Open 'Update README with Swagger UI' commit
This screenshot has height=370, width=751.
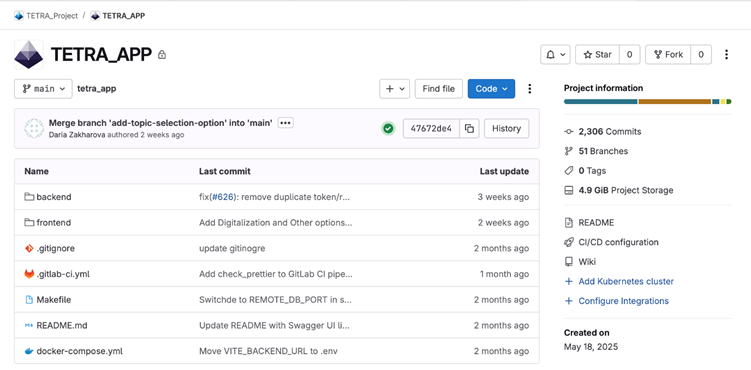click(274, 325)
